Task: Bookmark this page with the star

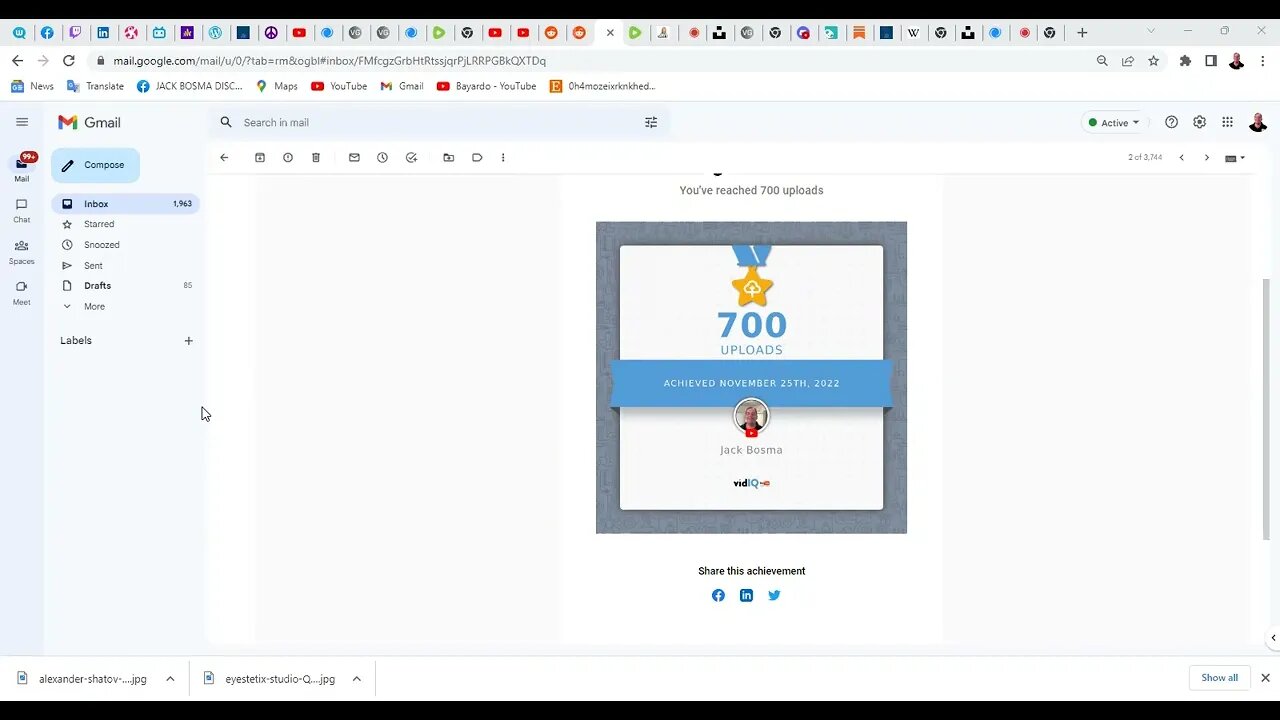Action: [x=1153, y=61]
